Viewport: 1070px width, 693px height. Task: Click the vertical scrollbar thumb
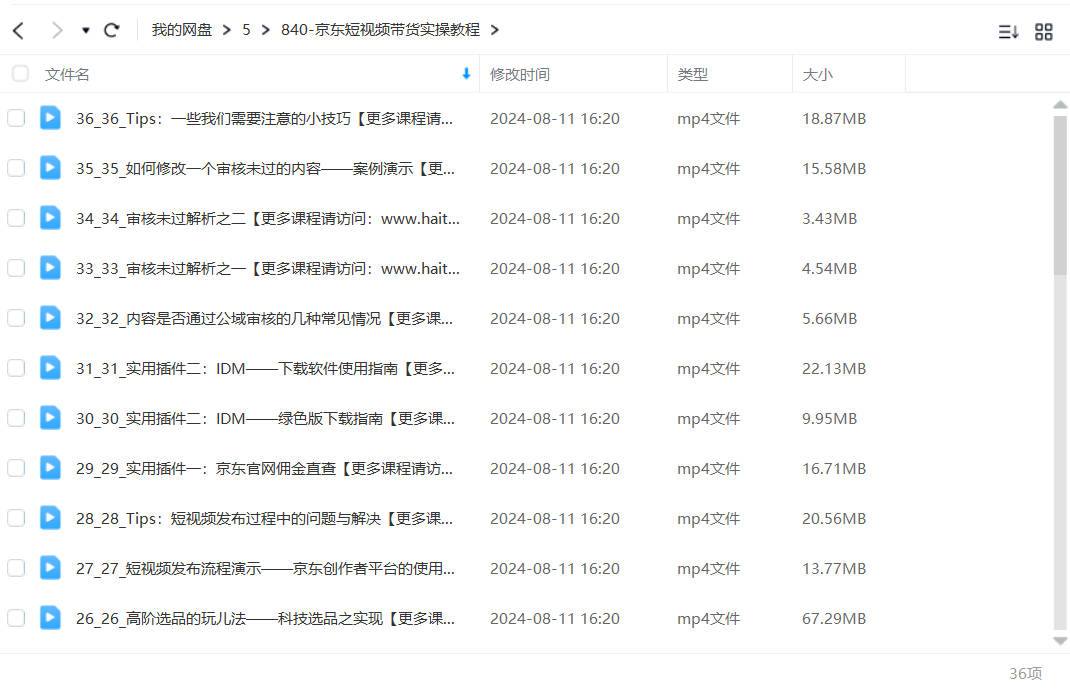(1060, 196)
